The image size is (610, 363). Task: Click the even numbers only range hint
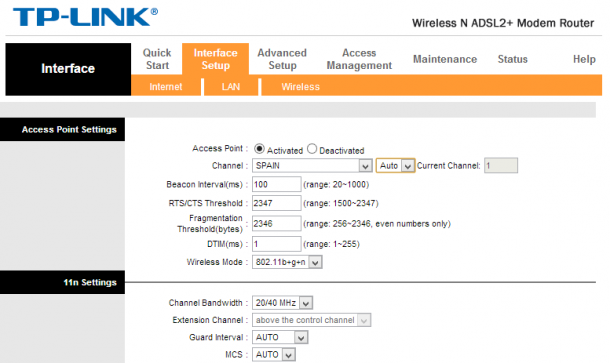[377, 224]
